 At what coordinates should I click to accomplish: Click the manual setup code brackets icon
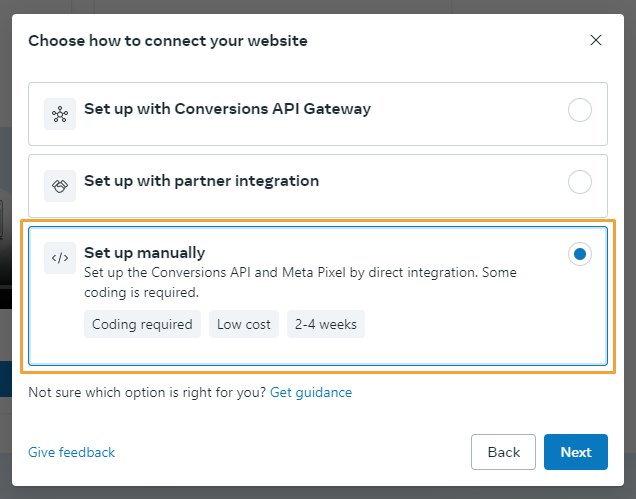point(60,258)
